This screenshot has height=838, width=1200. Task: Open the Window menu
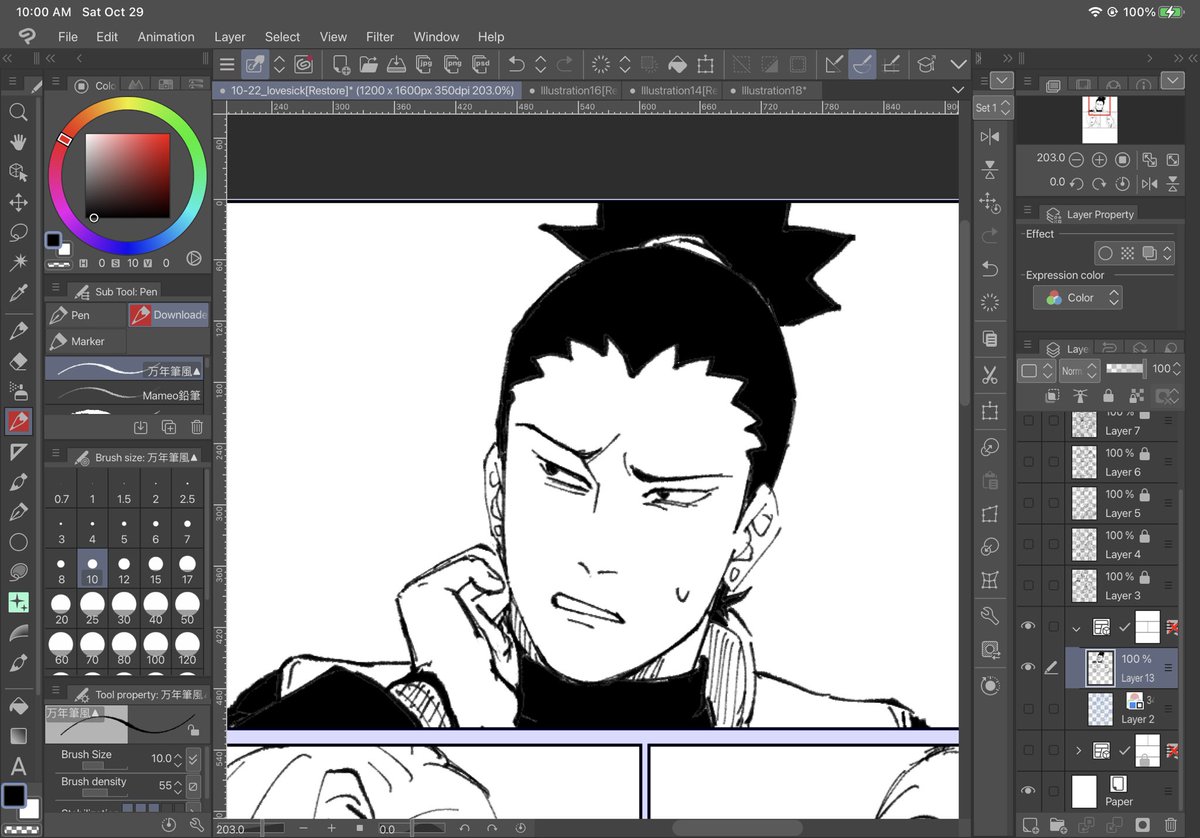437,37
